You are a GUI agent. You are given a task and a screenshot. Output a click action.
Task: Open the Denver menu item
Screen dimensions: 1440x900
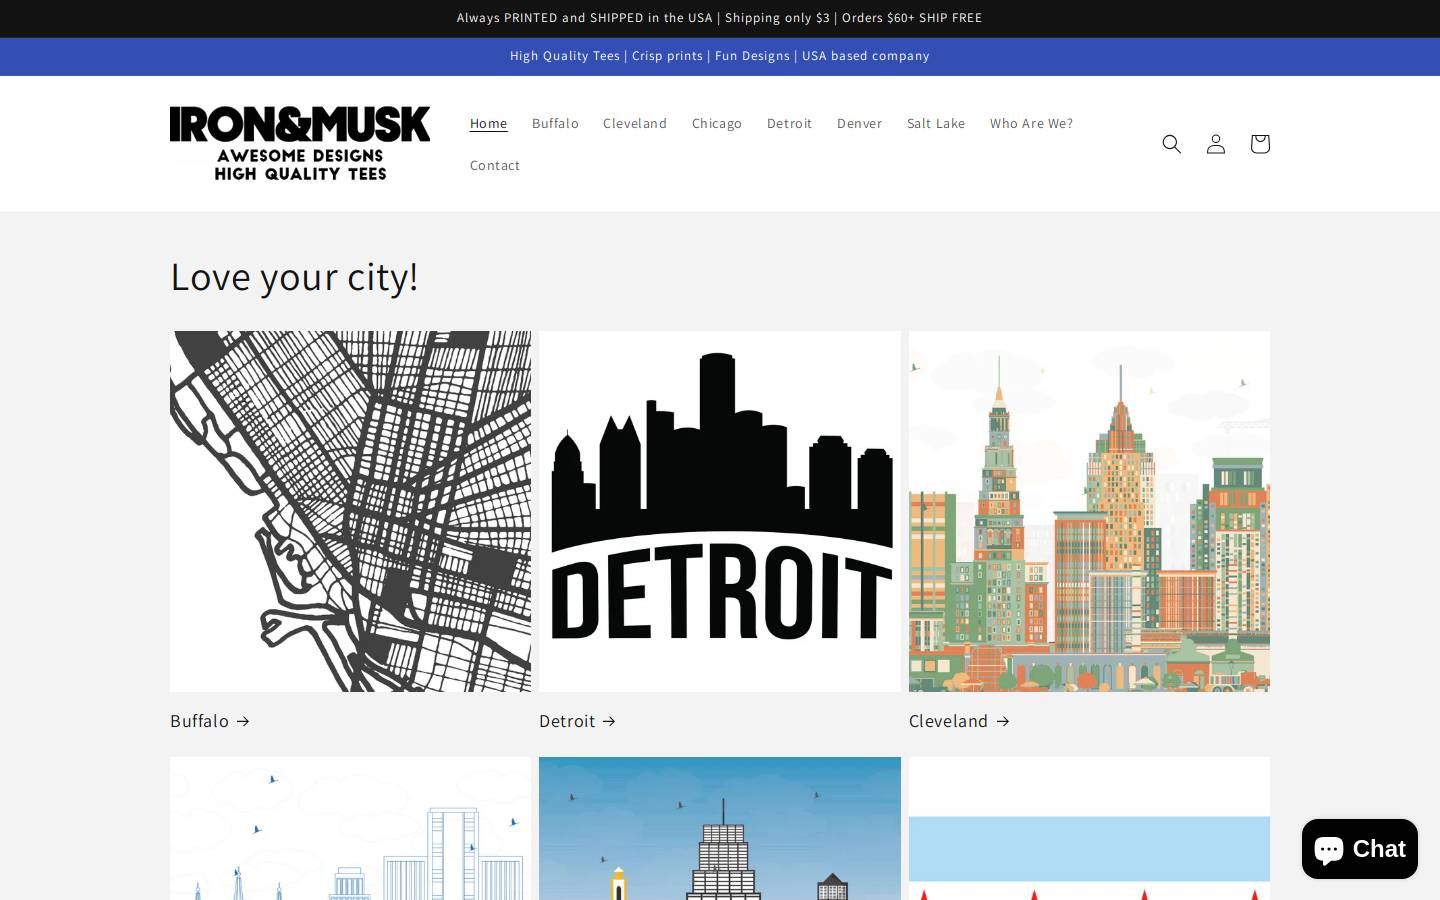pyautogui.click(x=860, y=123)
